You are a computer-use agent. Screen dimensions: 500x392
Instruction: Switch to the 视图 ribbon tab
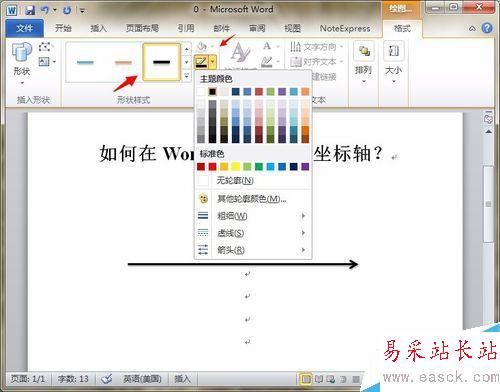click(x=292, y=28)
